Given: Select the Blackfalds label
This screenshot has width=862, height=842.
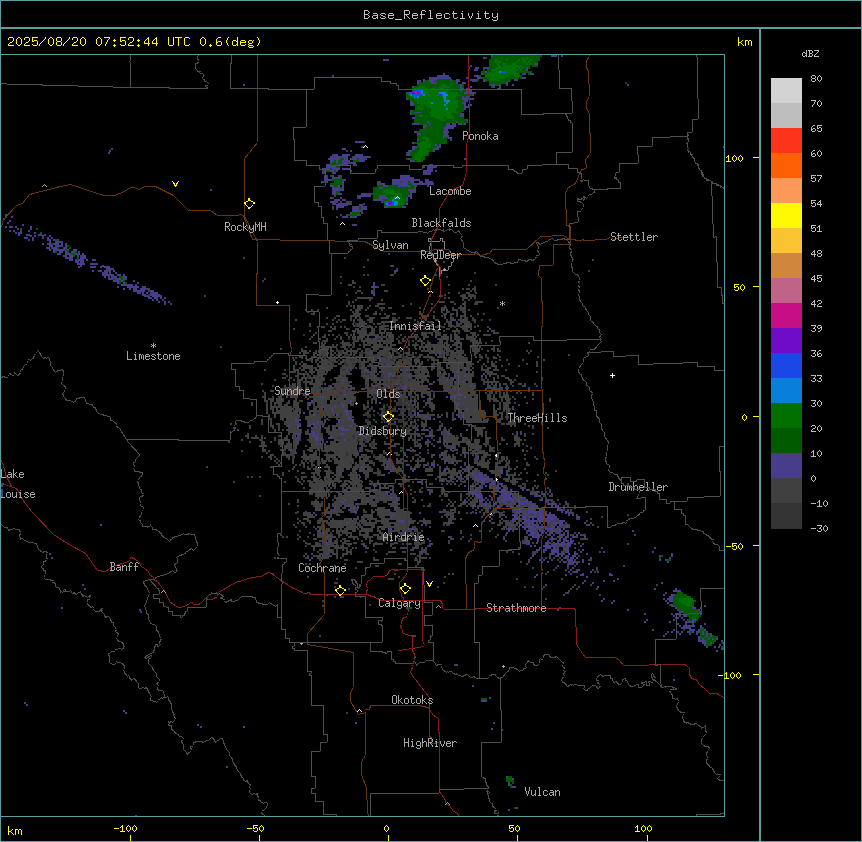Looking at the screenshot, I should pos(441,223).
